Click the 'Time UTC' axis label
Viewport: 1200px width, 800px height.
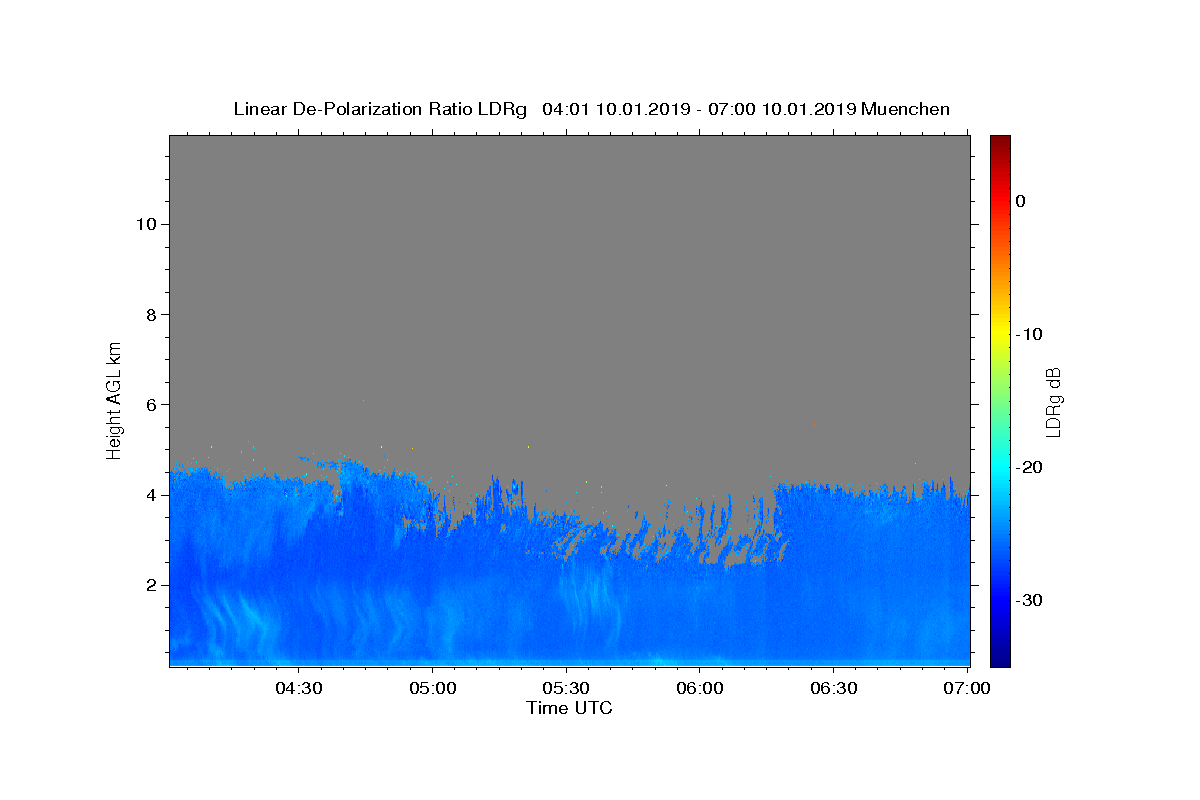click(x=569, y=708)
